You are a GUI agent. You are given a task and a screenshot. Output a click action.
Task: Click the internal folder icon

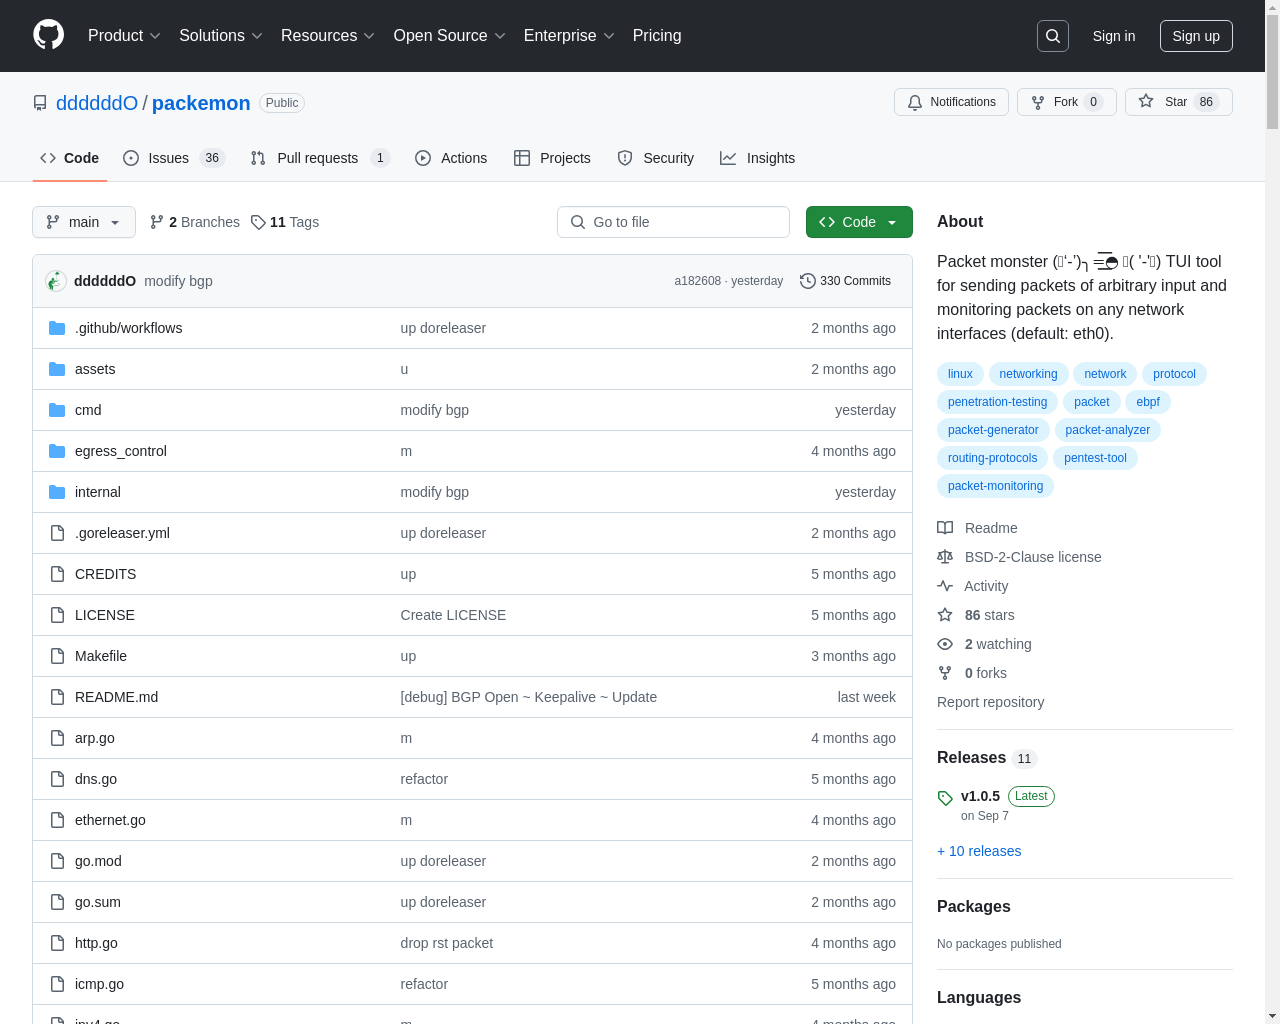coord(57,492)
